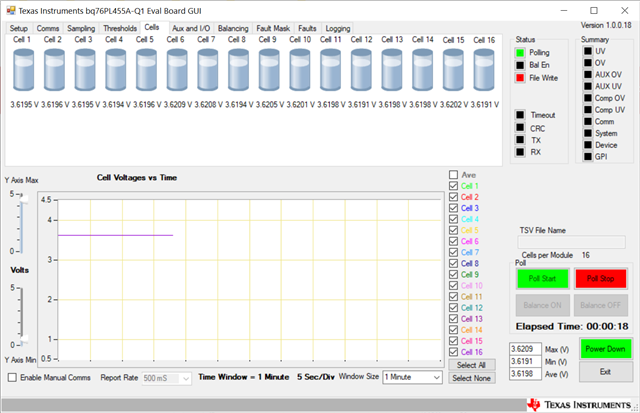Click the Cell 6 battery icon
The width and height of the screenshot is (640, 413).
coord(177,70)
